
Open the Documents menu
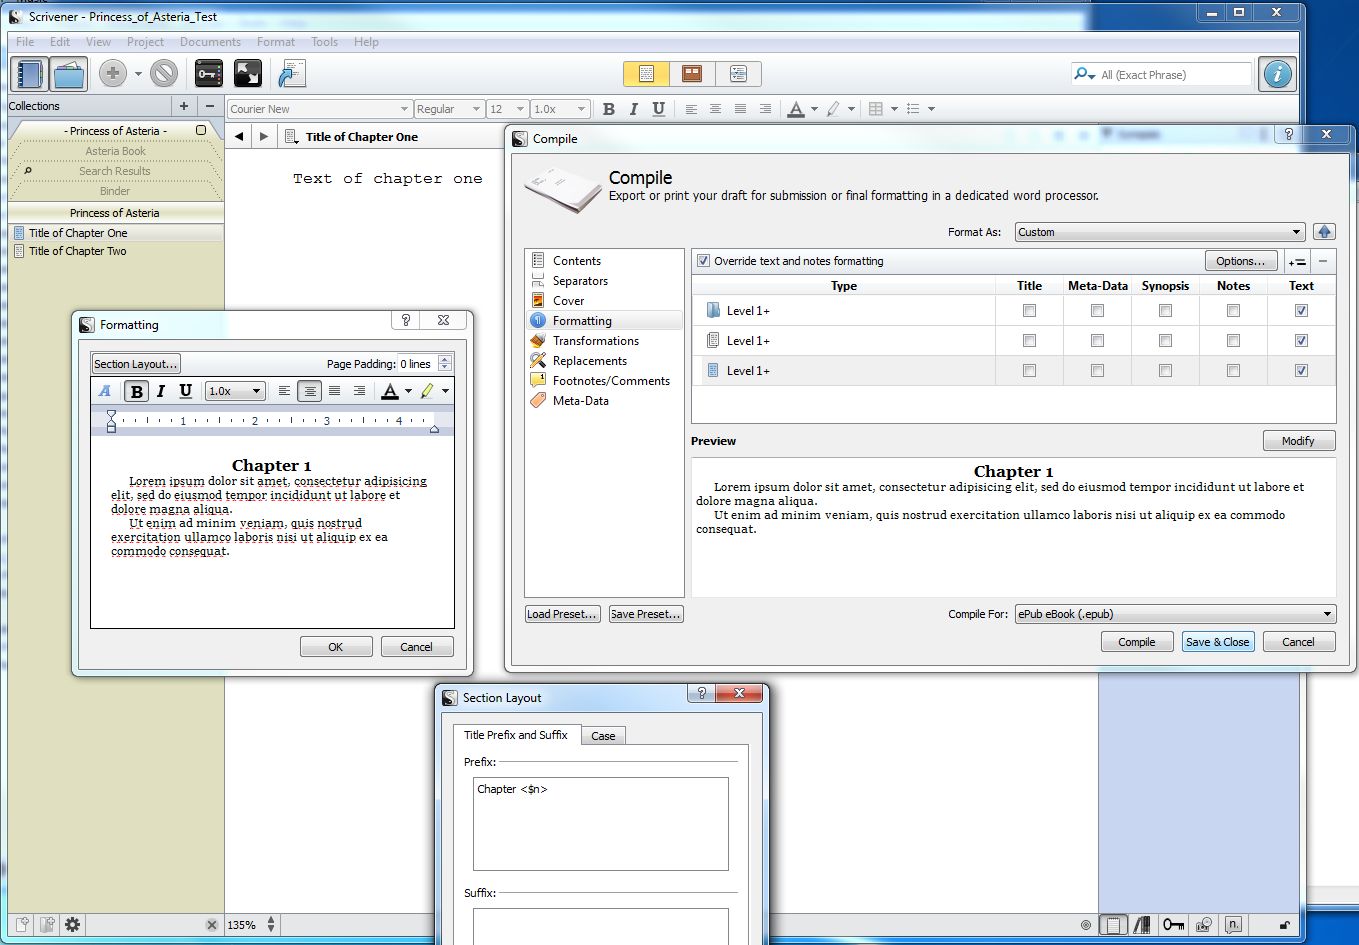pyautogui.click(x=210, y=42)
